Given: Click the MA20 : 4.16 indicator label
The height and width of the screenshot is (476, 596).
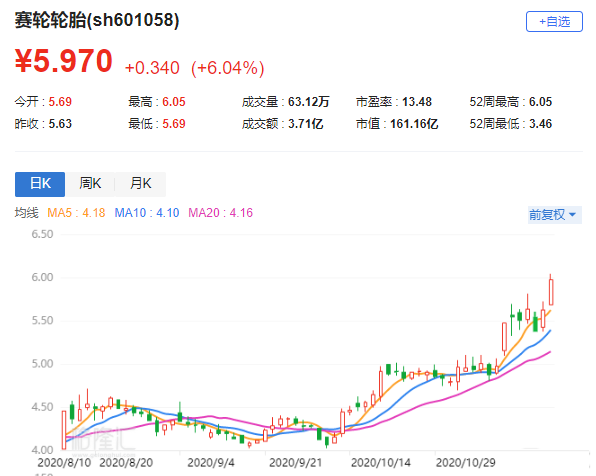Looking at the screenshot, I should 220,213.
